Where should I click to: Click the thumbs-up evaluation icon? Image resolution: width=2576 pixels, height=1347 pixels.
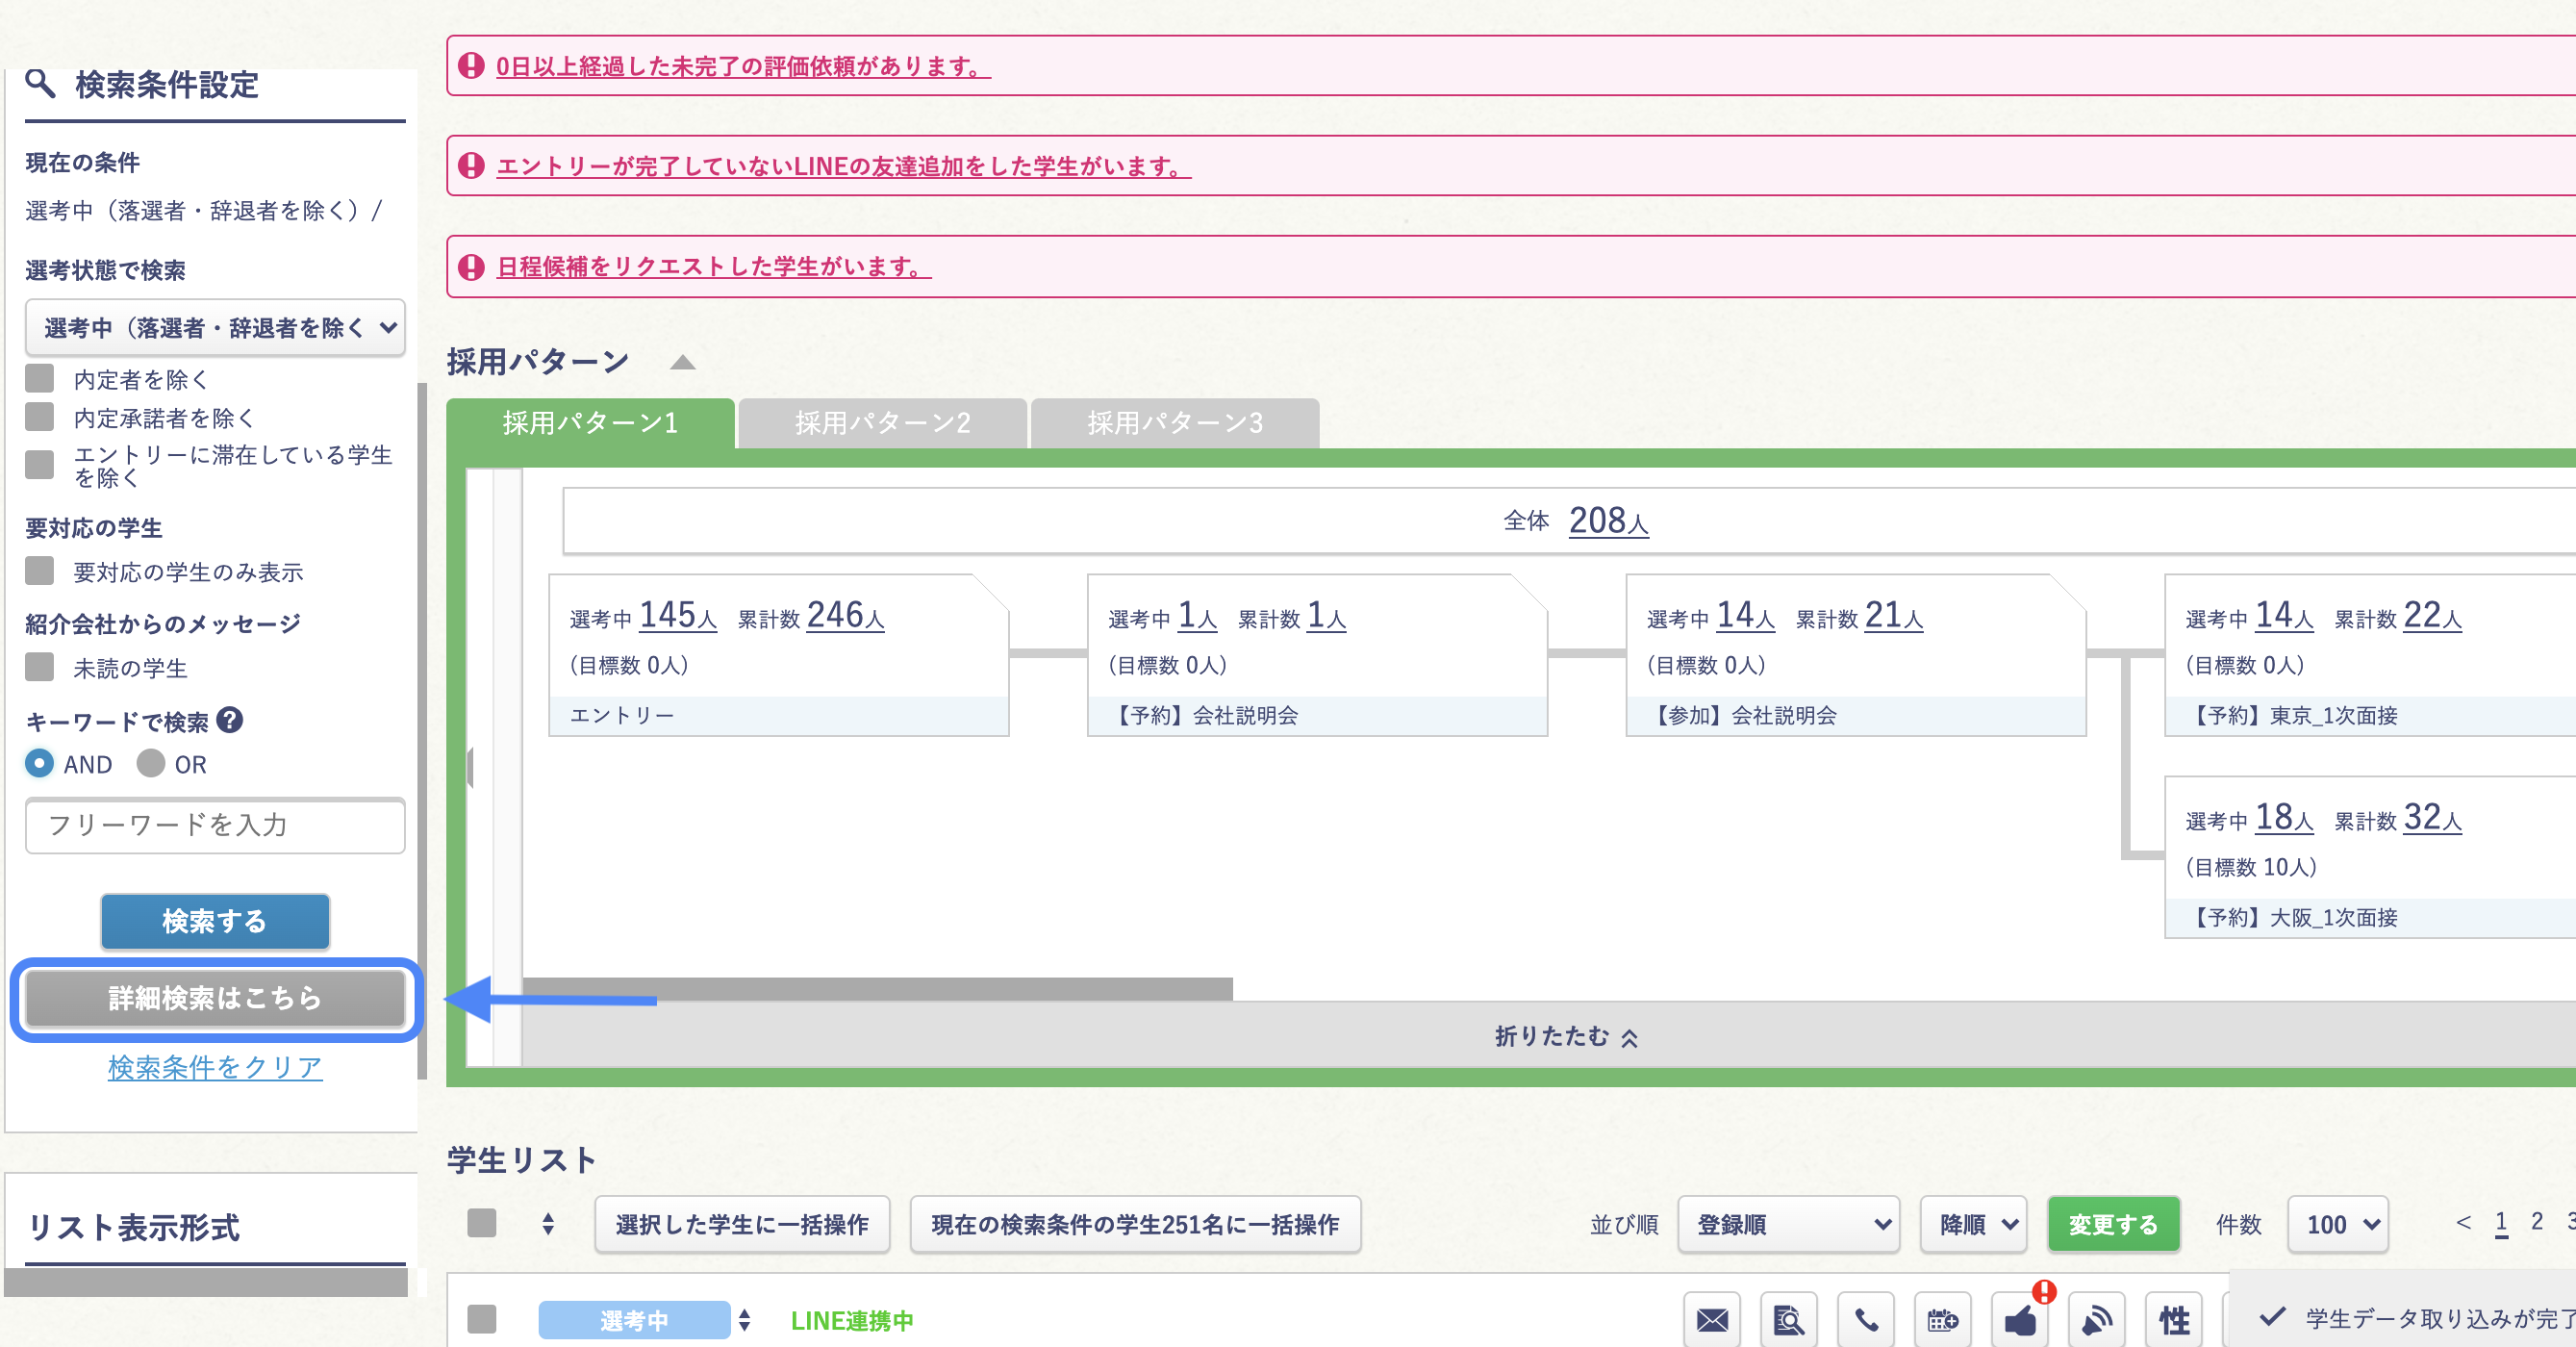[2020, 1320]
